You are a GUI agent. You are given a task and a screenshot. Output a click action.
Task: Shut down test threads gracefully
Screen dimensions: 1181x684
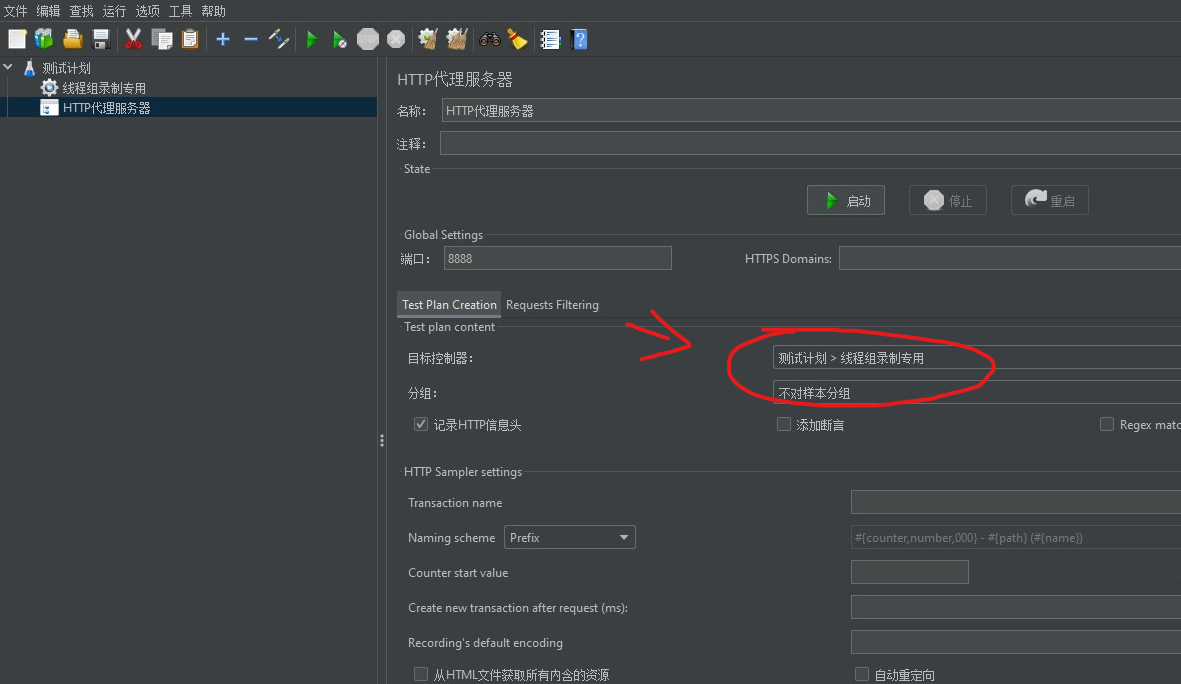pos(395,38)
